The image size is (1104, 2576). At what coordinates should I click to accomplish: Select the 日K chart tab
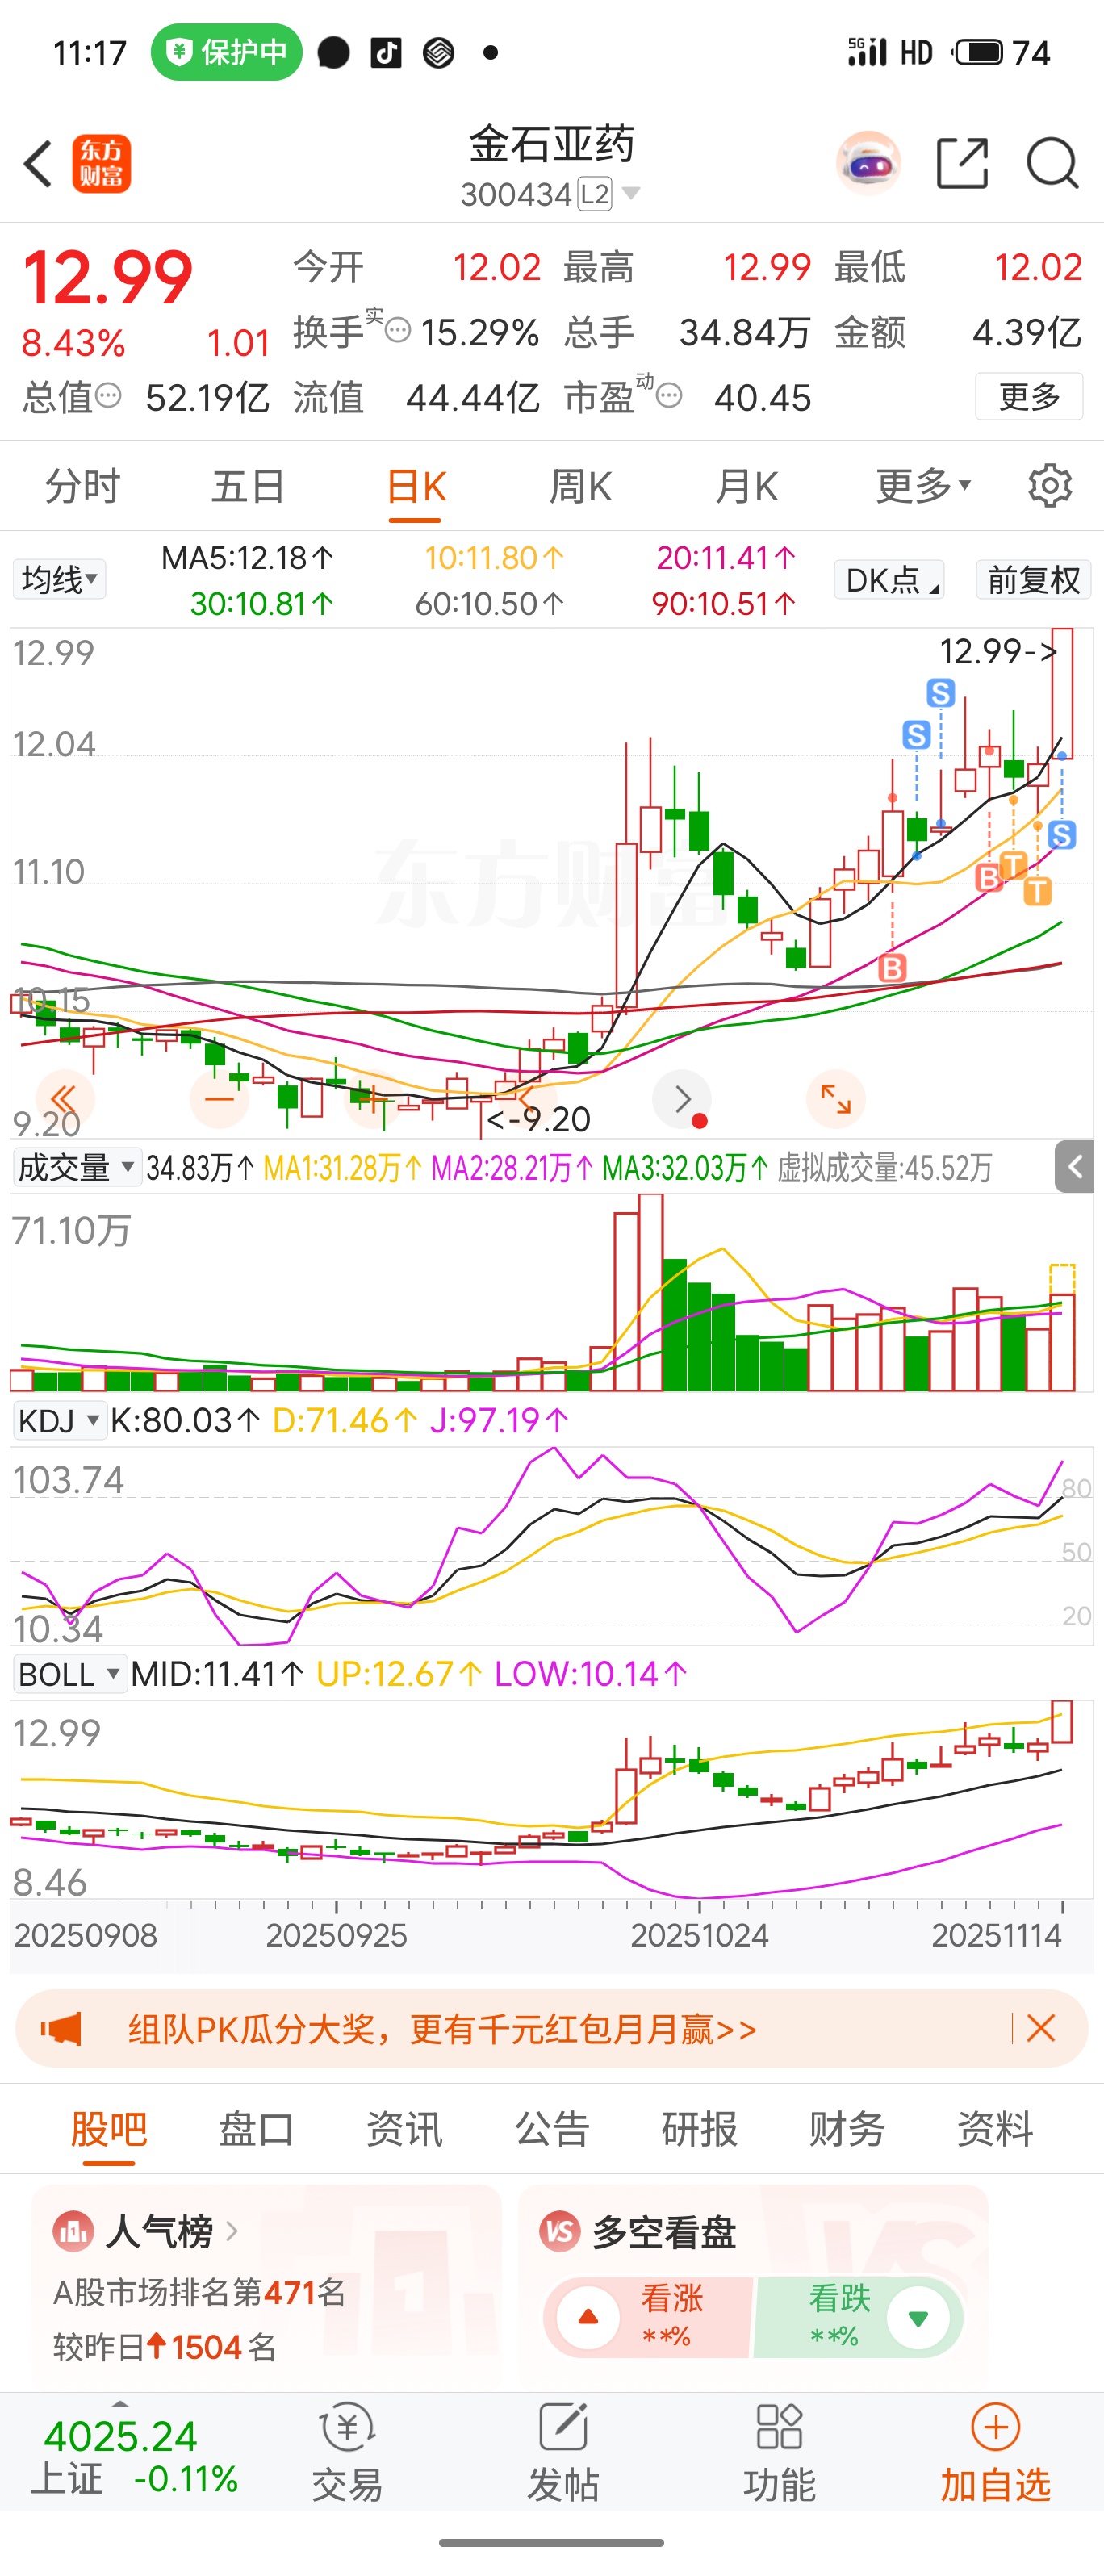tap(415, 486)
